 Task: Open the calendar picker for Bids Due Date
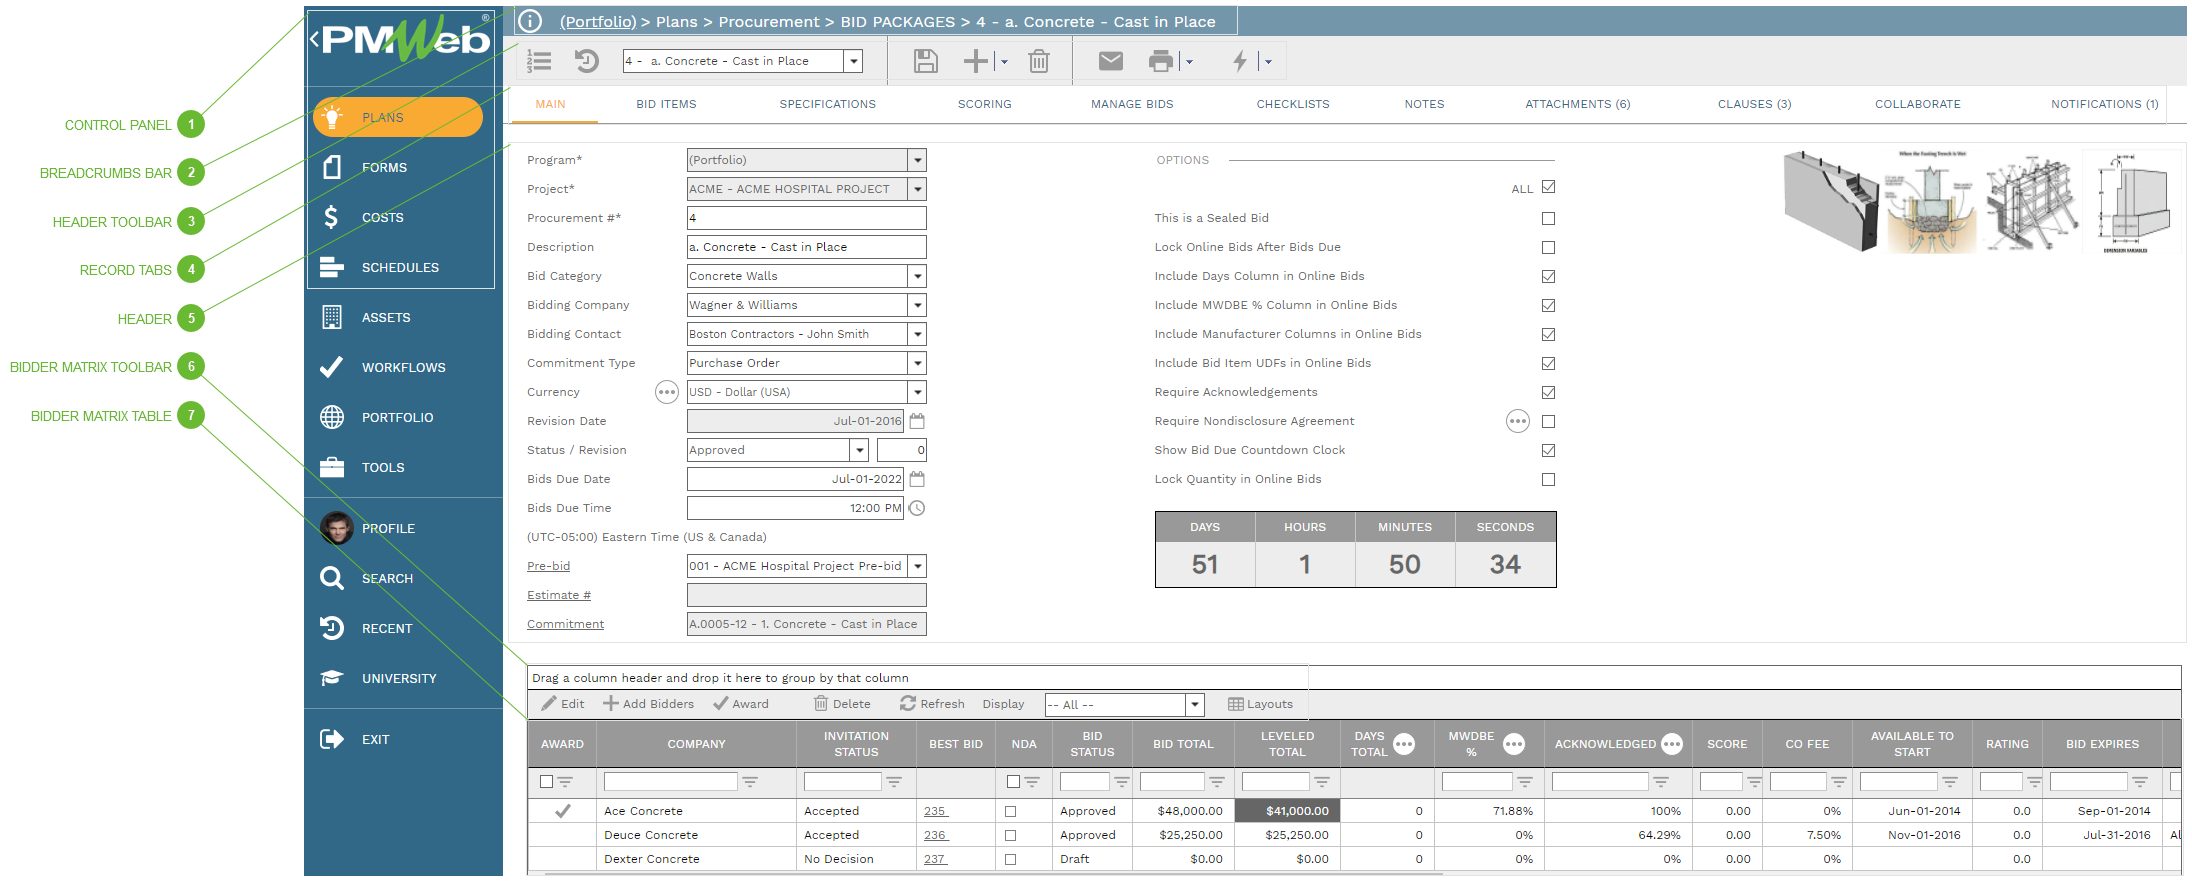917,479
